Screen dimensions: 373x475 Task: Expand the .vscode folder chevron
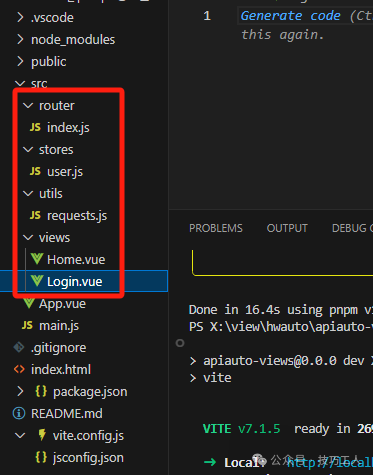(x=20, y=17)
